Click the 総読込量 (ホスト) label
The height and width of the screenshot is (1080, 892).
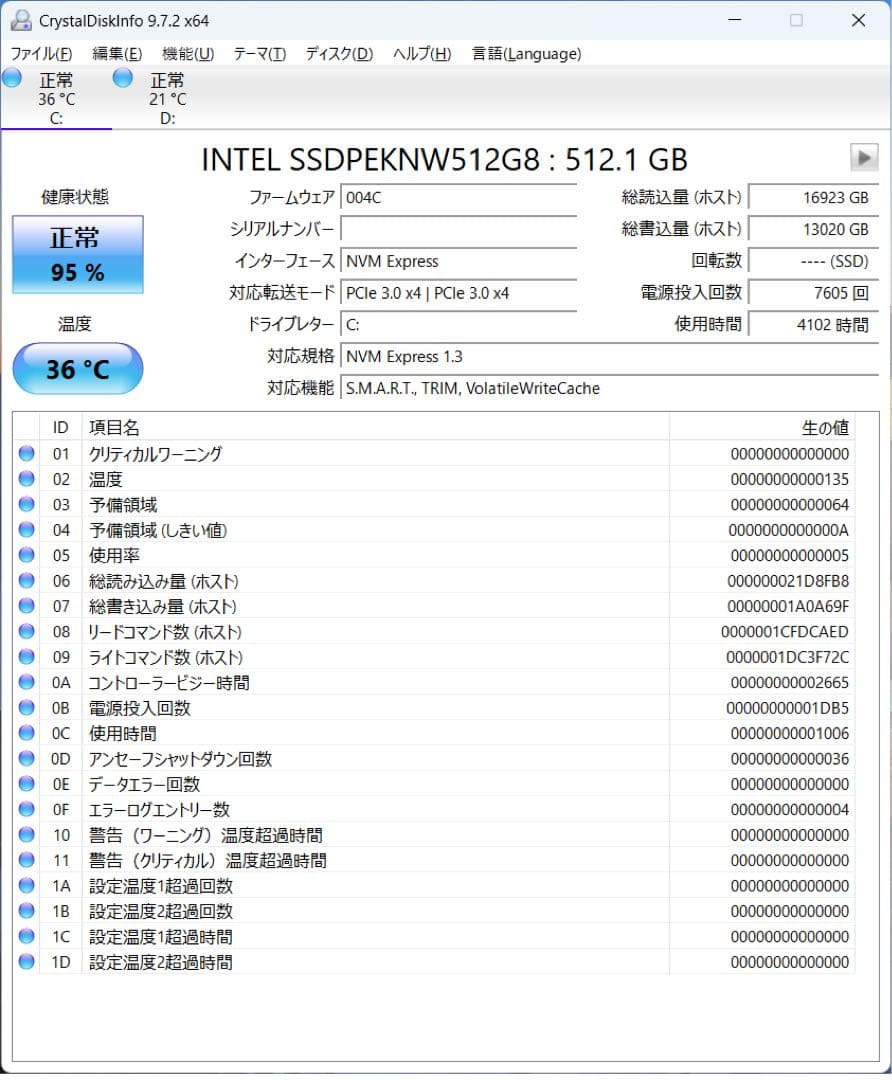coord(681,198)
